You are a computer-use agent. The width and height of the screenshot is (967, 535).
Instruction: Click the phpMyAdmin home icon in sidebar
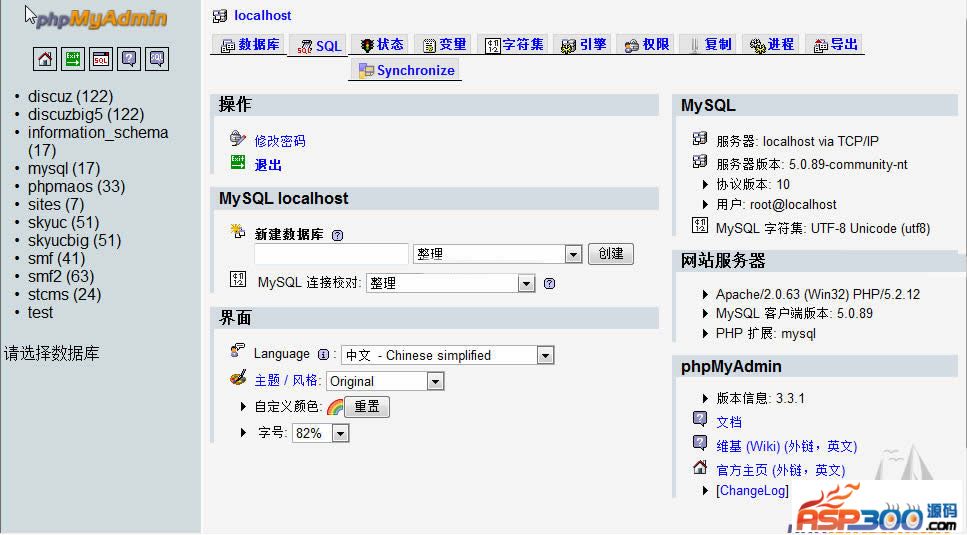point(45,59)
